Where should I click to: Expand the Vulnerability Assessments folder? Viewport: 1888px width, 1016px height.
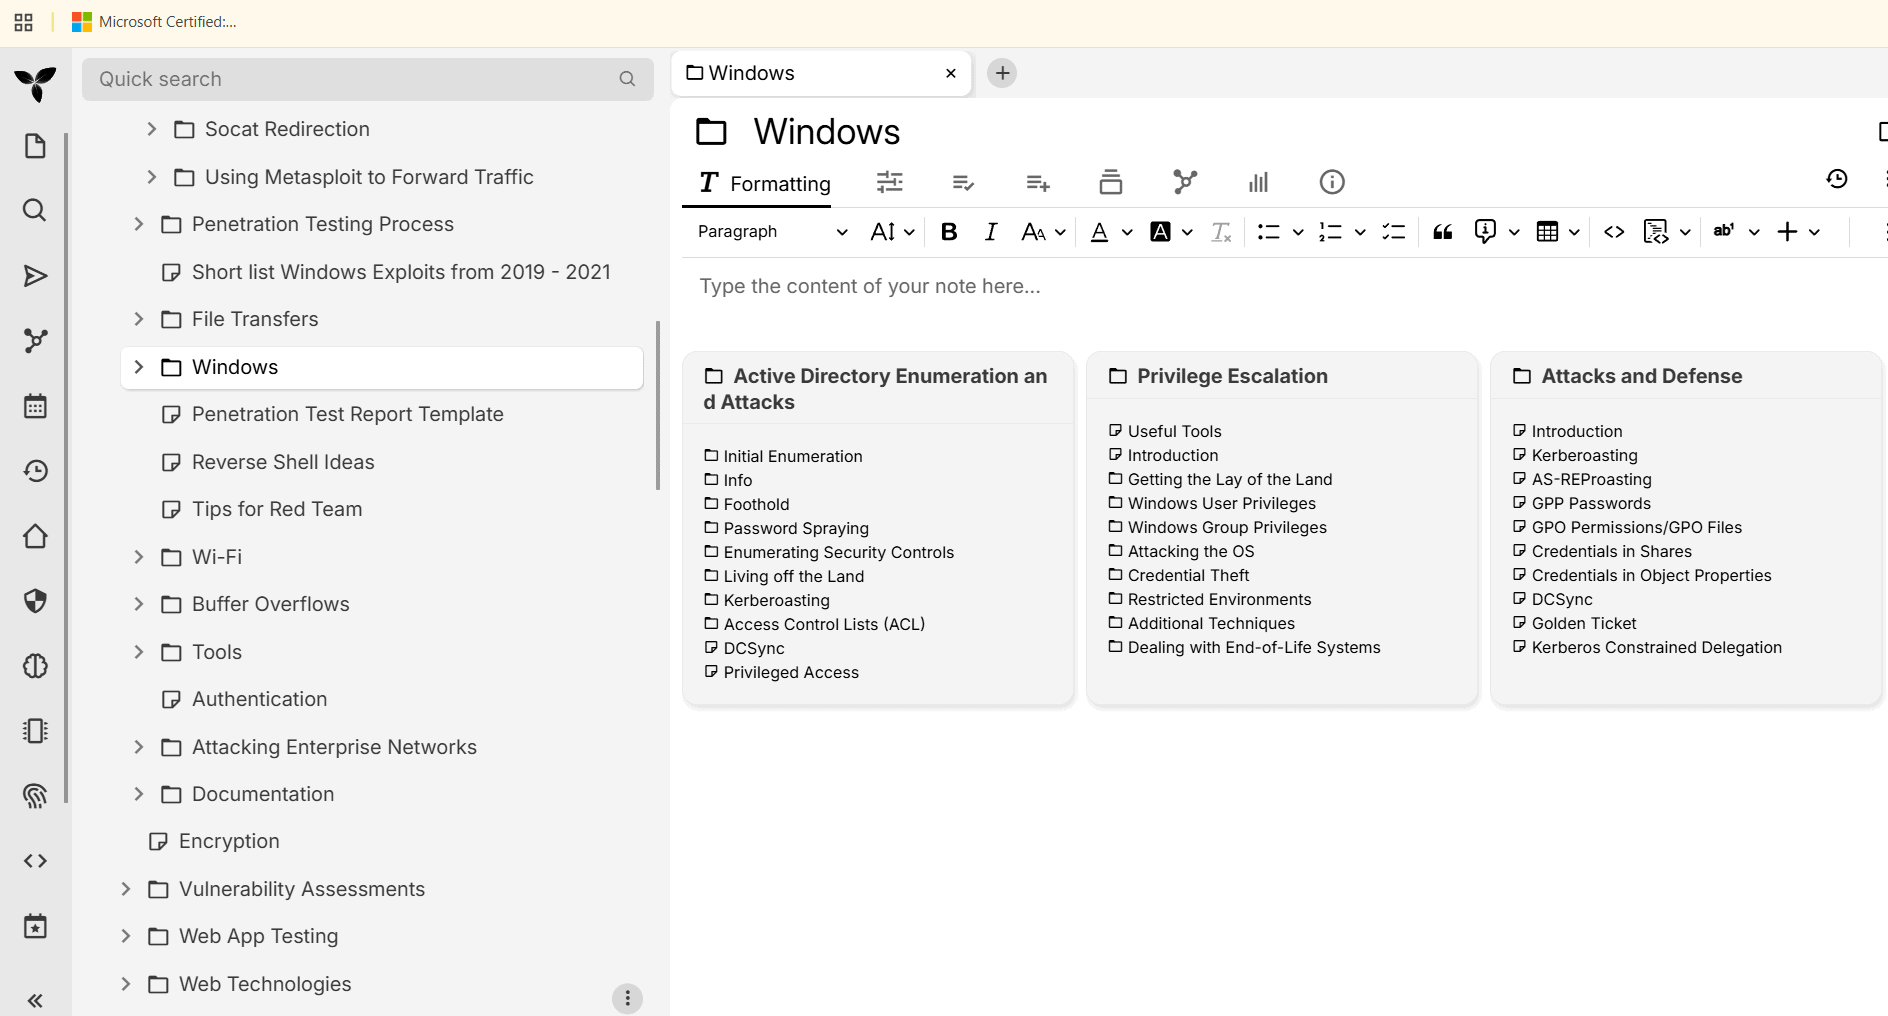pyautogui.click(x=126, y=889)
